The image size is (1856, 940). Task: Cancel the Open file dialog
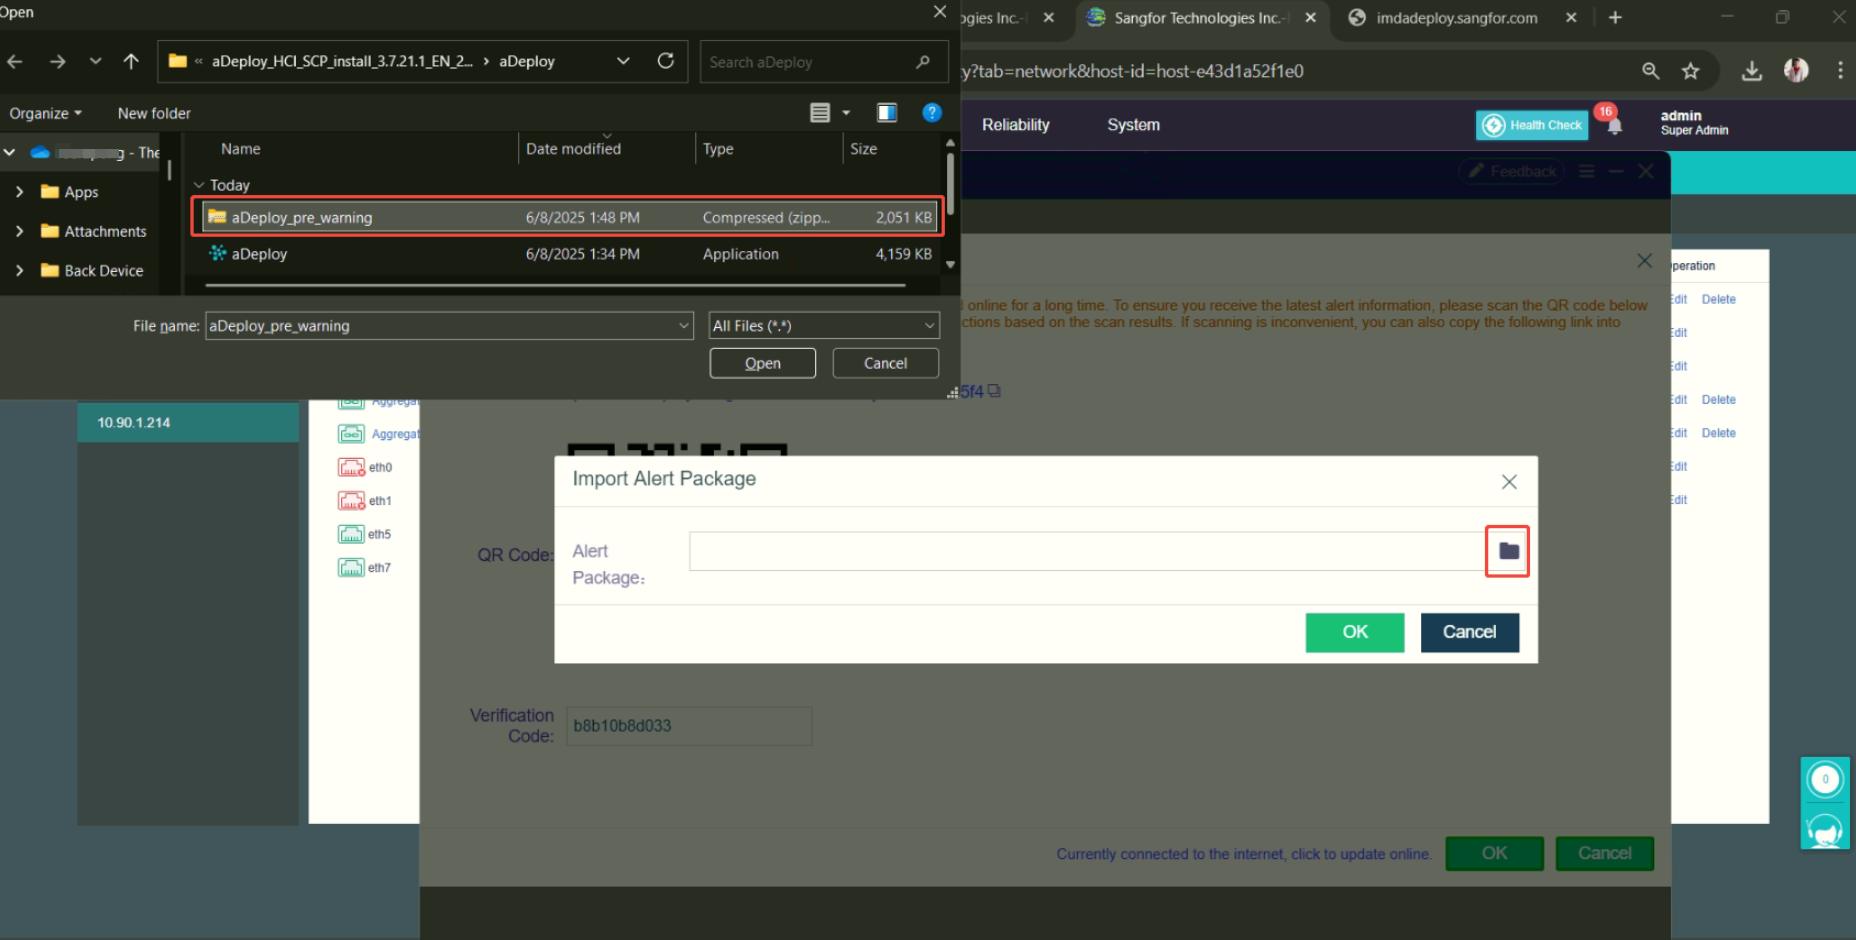886,363
